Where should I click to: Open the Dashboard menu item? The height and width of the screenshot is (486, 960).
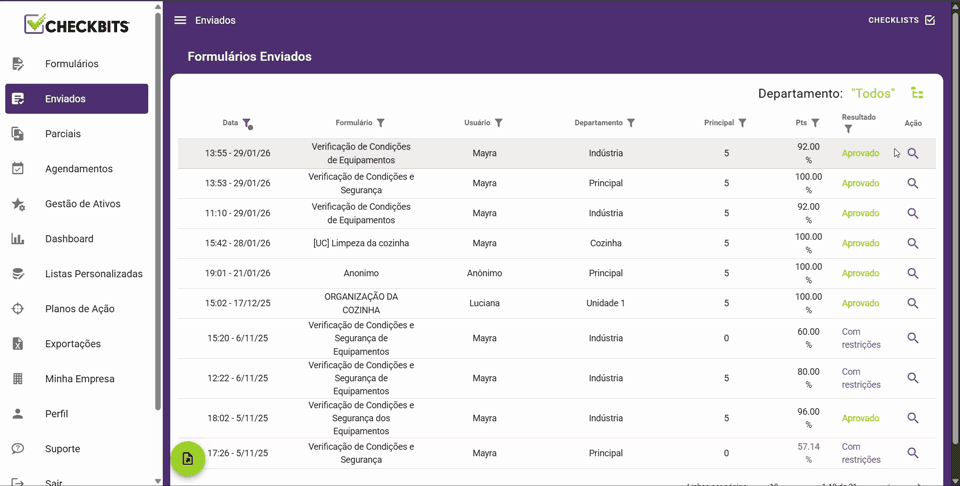[69, 239]
